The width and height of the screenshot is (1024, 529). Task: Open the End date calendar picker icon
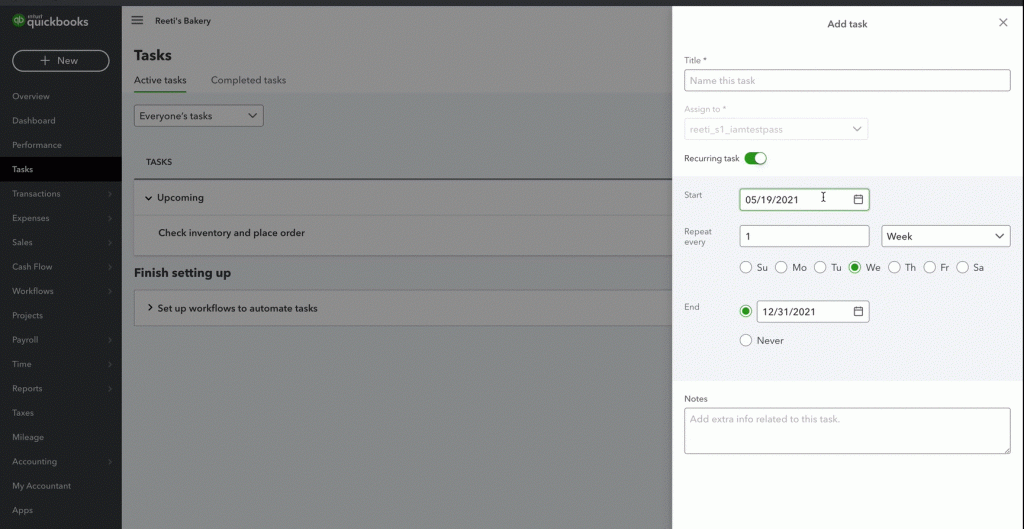pos(859,312)
